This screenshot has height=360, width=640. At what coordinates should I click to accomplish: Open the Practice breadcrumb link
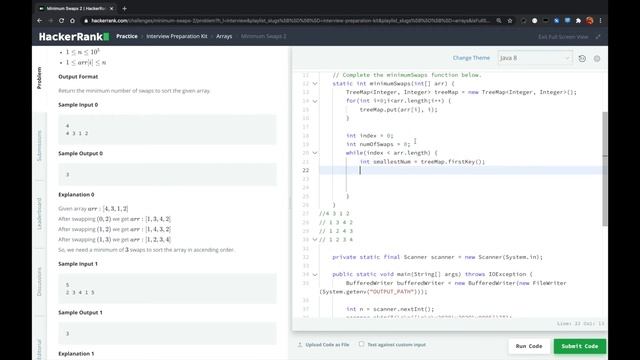pos(127,36)
